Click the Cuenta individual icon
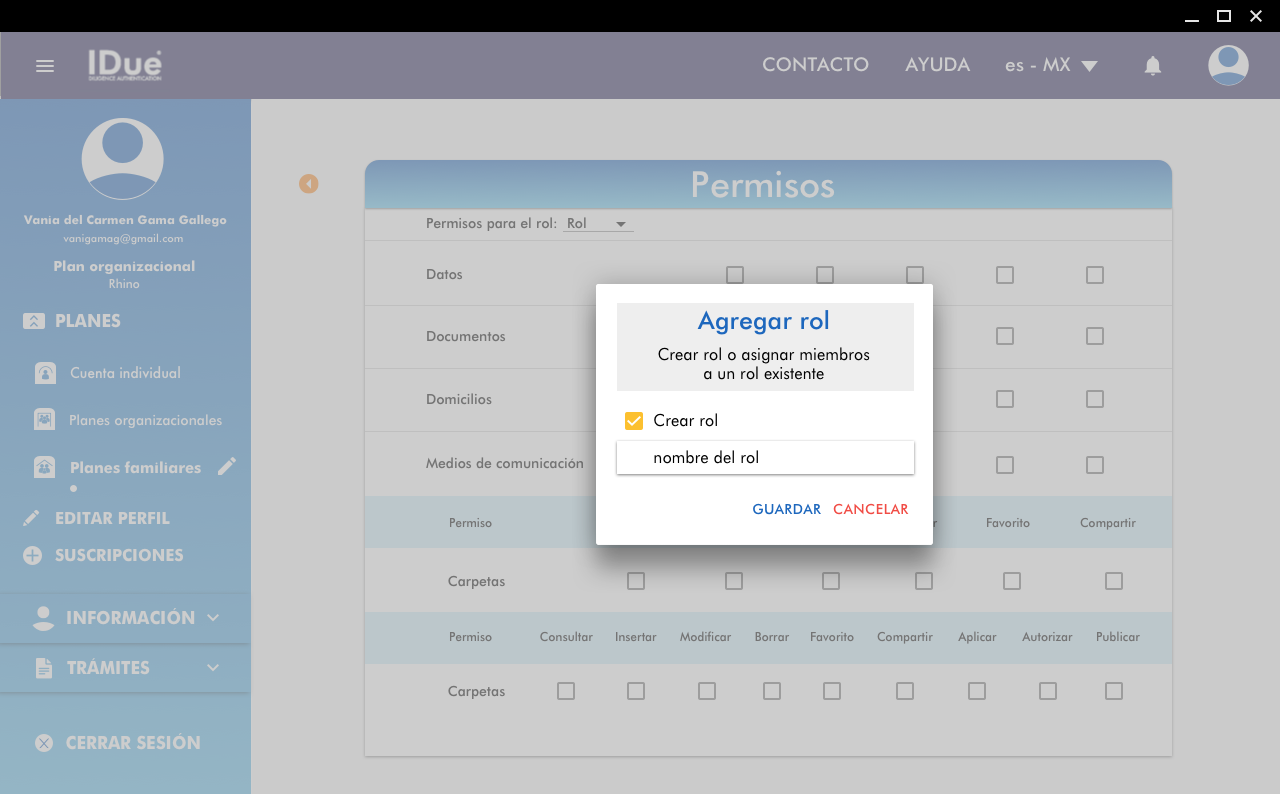Viewport: 1280px width, 794px height. (x=45, y=373)
